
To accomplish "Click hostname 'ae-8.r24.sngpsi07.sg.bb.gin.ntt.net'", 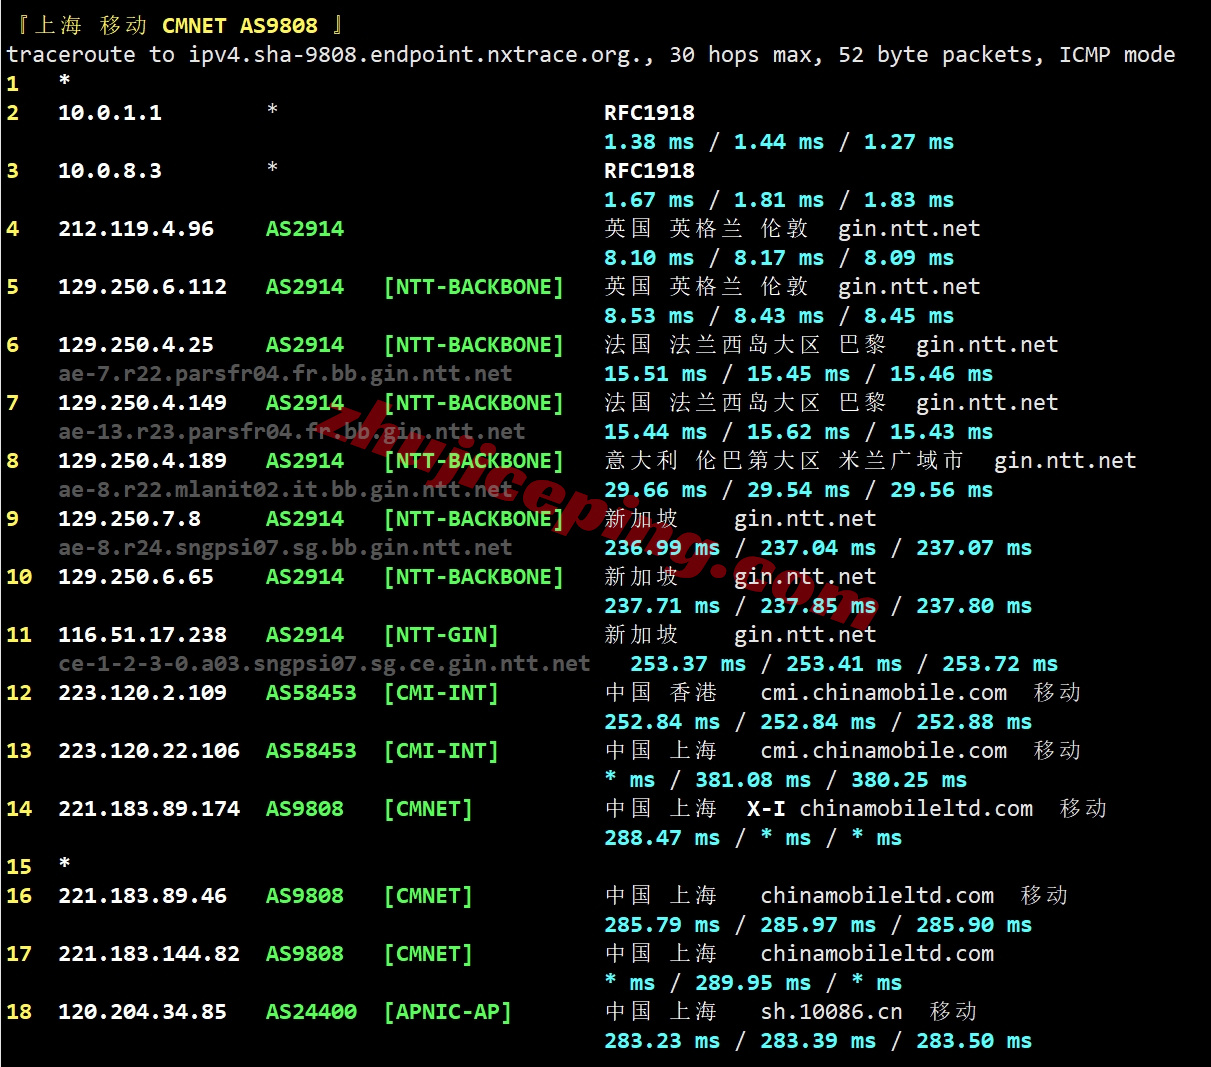I will [x=285, y=548].
